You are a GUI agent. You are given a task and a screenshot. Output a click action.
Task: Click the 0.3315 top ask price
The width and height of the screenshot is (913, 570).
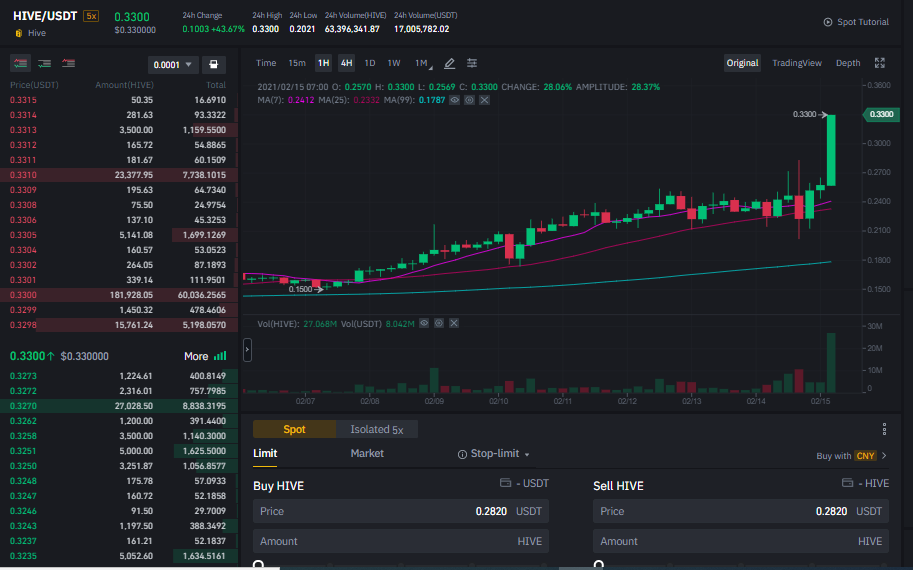23,100
